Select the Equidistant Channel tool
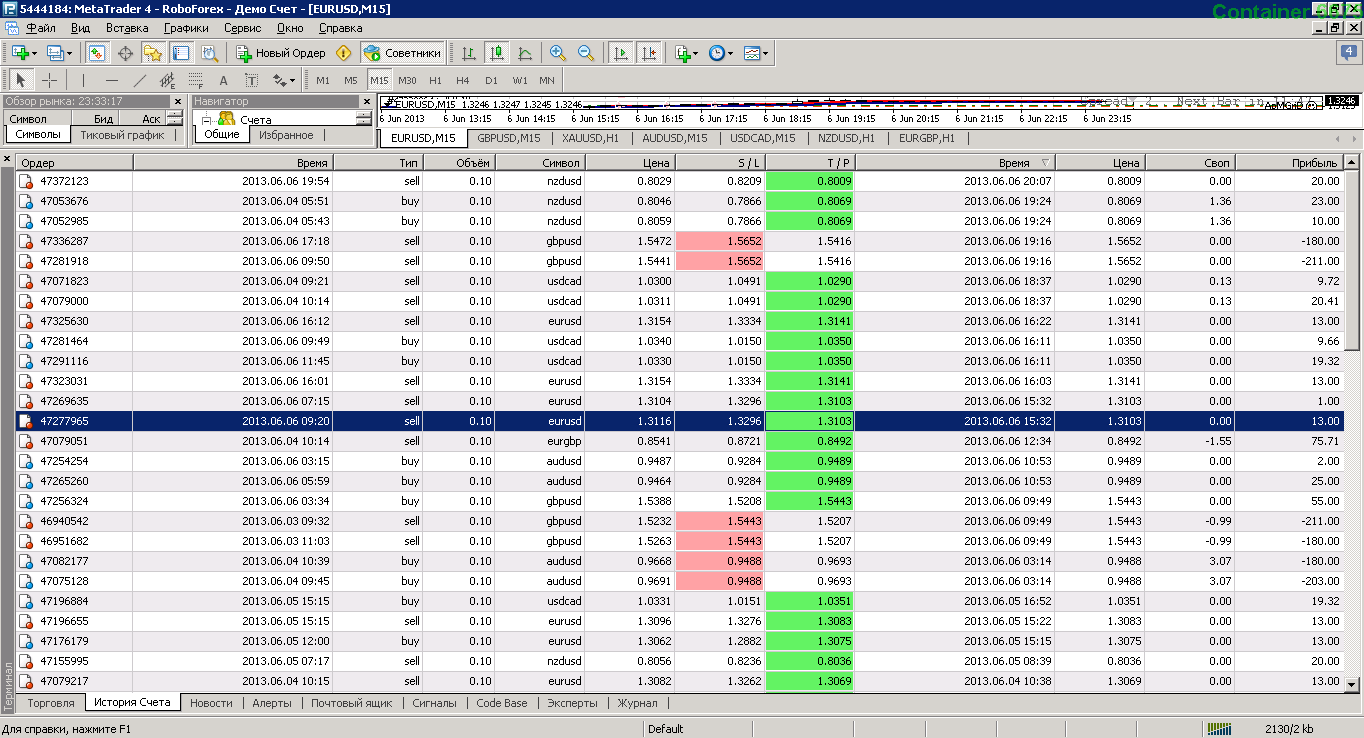The image size is (1364, 738). 168,80
